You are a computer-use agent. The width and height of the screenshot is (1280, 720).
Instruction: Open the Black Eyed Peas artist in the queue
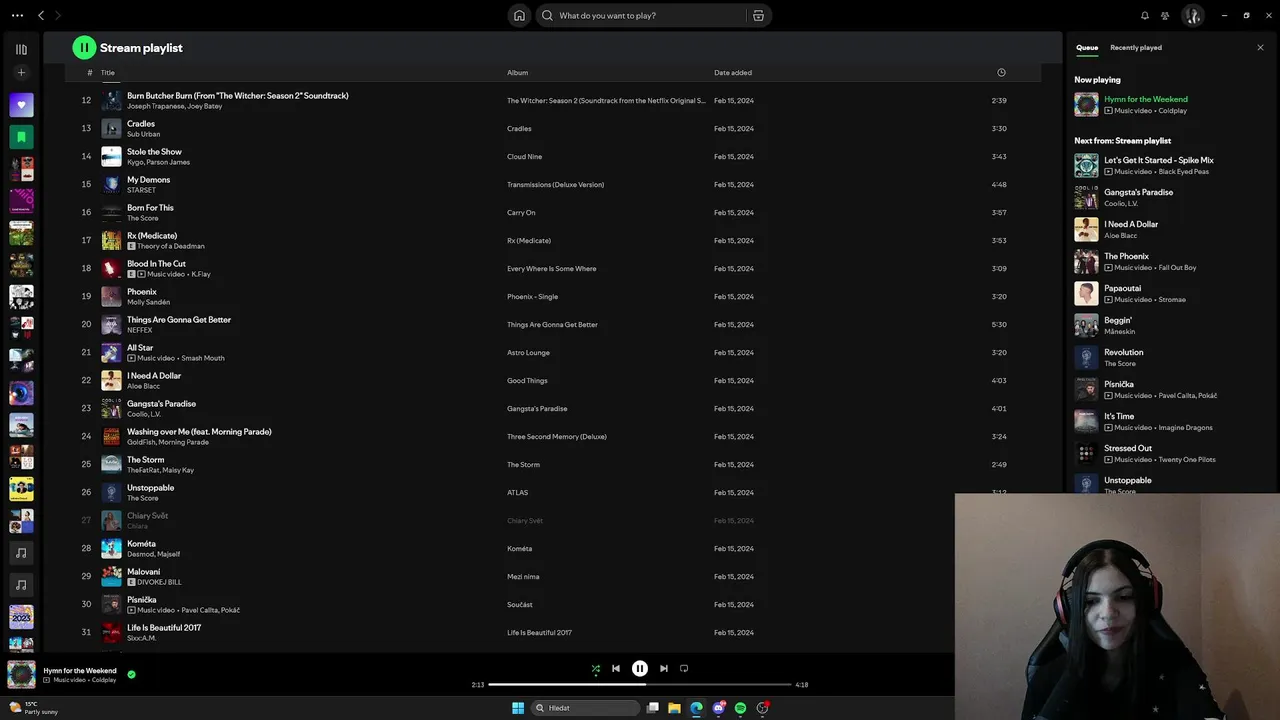(1184, 172)
